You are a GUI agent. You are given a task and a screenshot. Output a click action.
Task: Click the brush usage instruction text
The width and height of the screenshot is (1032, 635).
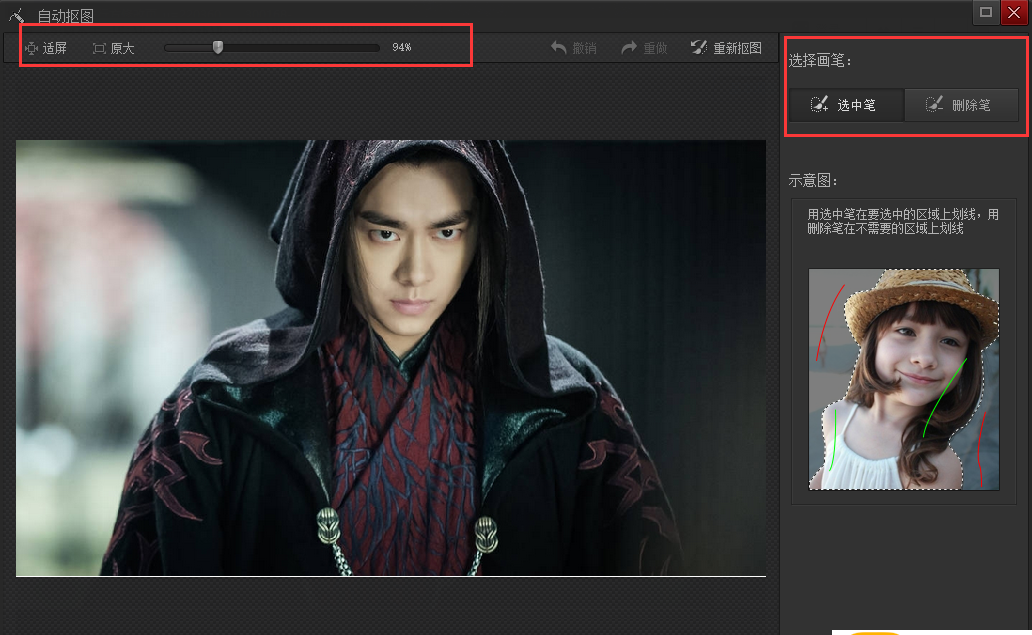click(903, 221)
